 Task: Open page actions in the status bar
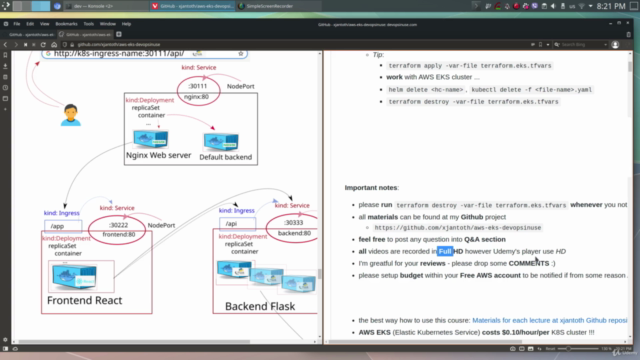point(540,349)
